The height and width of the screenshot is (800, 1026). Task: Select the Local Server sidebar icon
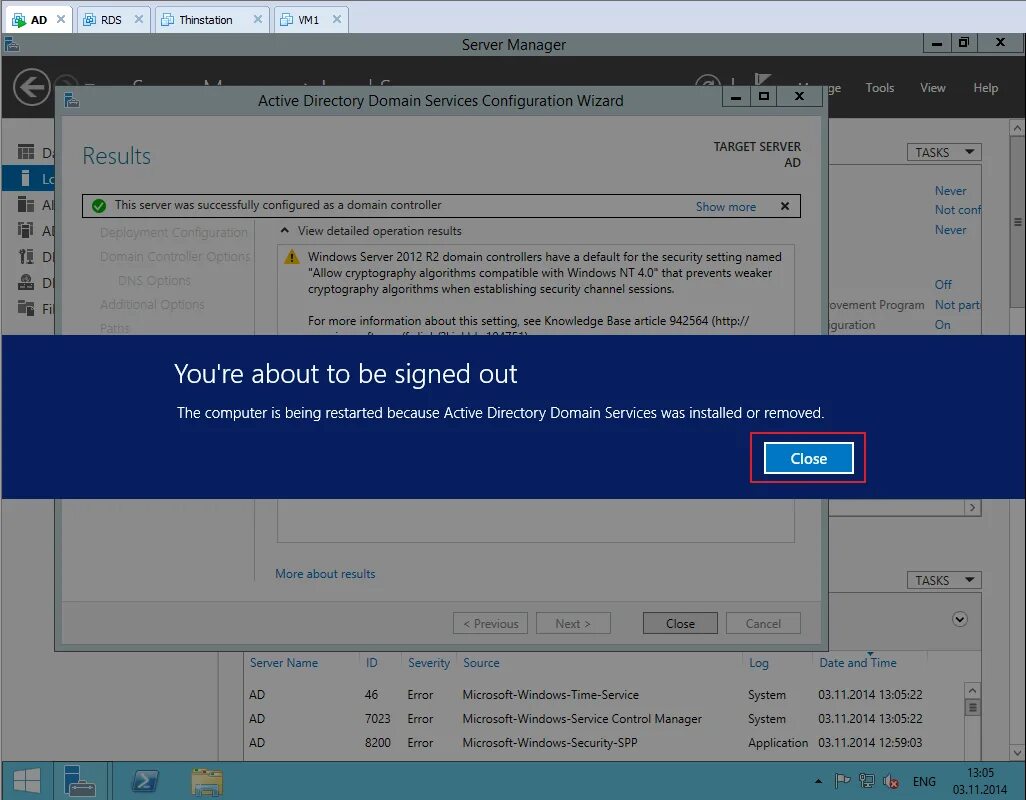26,179
